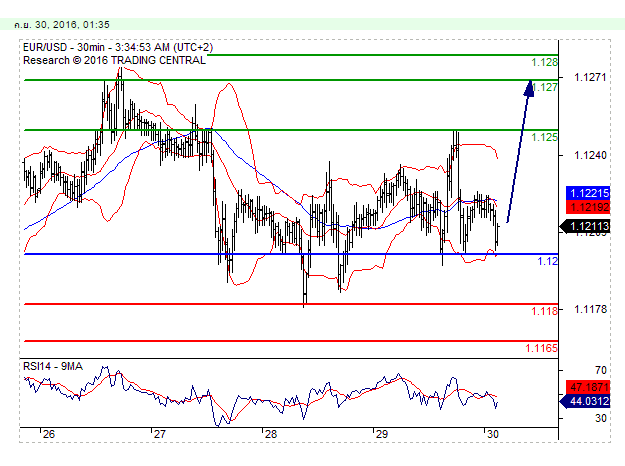
Task: Click the RSI14 - 9MA indicator label
Action: (53, 366)
